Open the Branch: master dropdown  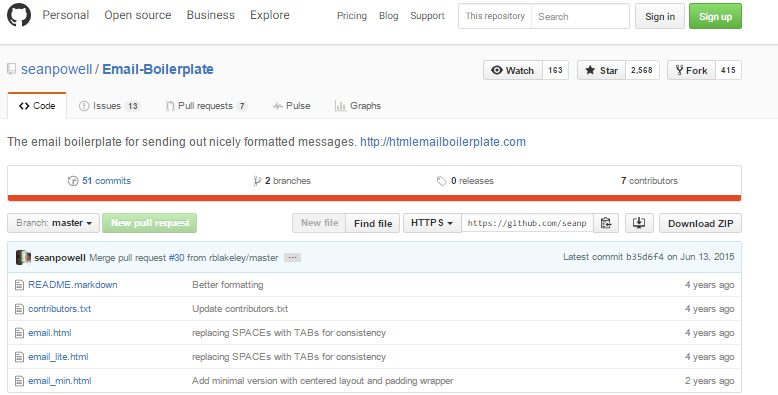tap(54, 223)
